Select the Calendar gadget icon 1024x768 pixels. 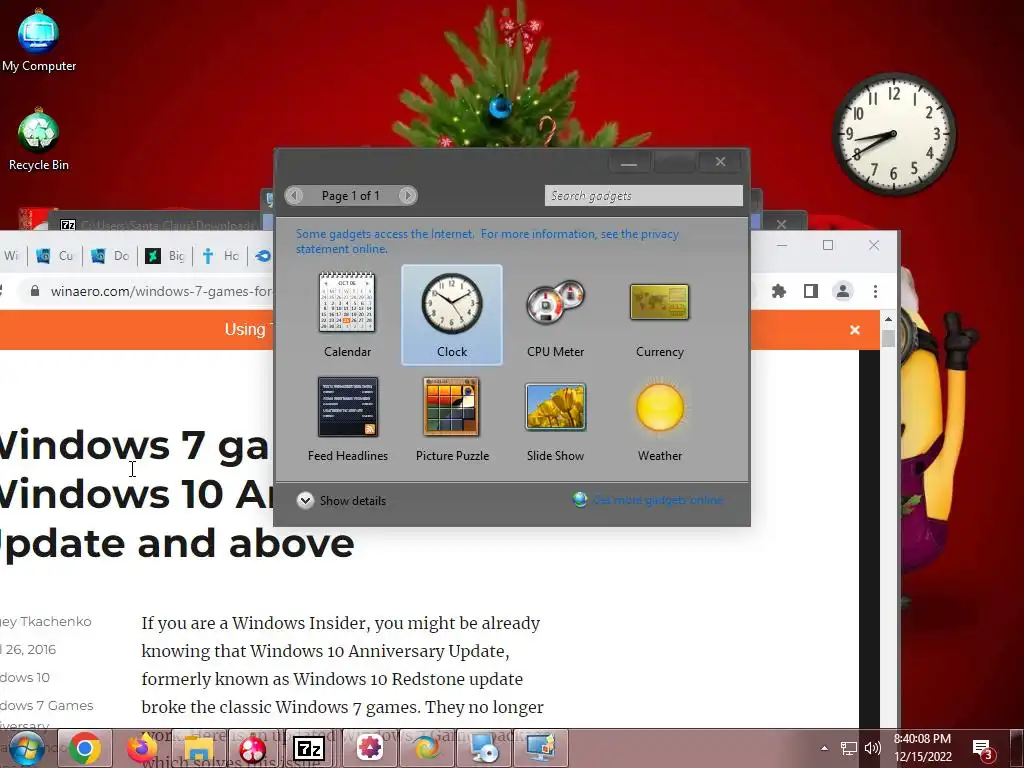347,302
